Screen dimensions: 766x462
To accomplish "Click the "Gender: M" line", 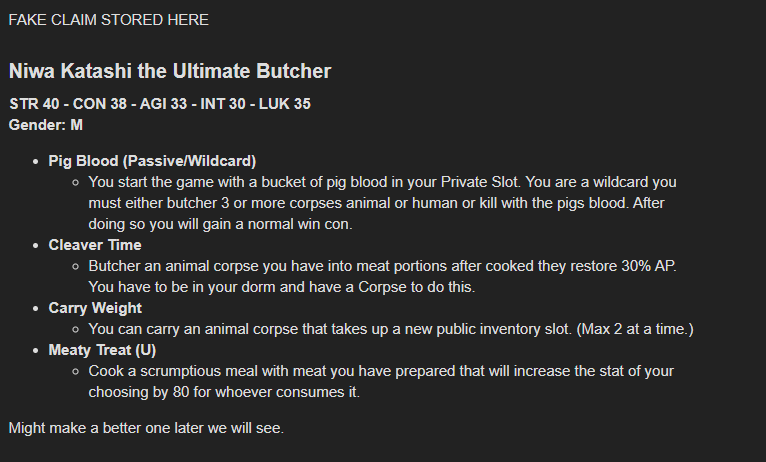I will 45,125.
